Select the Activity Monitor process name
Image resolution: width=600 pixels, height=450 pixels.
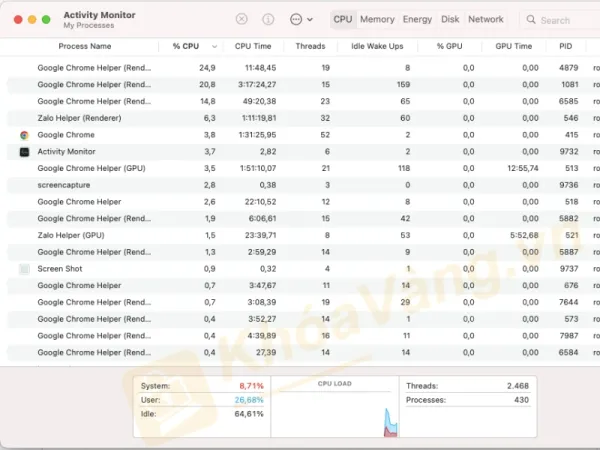coord(66,152)
